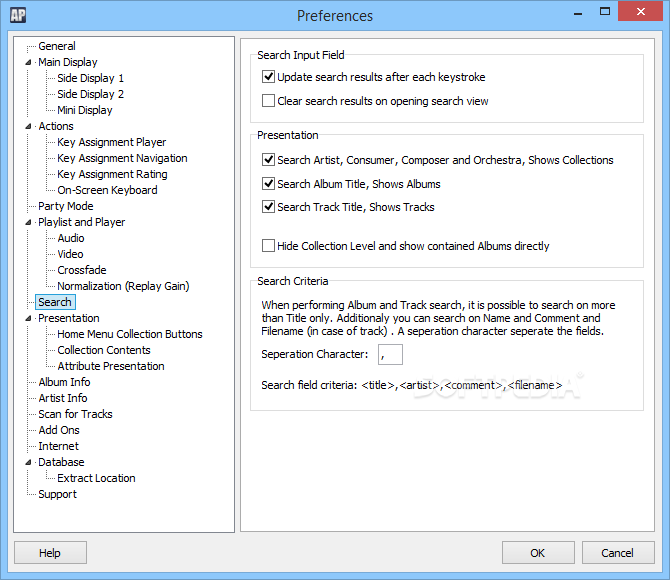Select the Search tree item
Screen dimensions: 670x580
[55, 302]
